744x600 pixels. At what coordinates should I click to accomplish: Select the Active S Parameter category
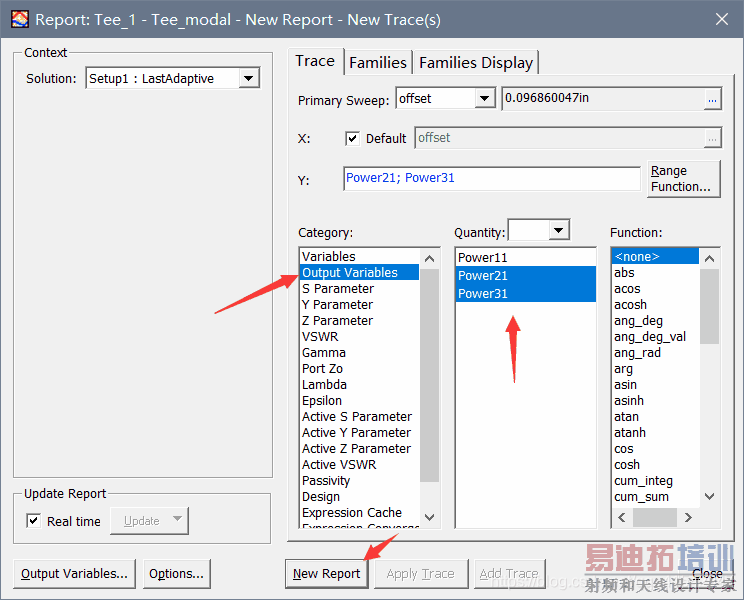pyautogui.click(x=360, y=416)
